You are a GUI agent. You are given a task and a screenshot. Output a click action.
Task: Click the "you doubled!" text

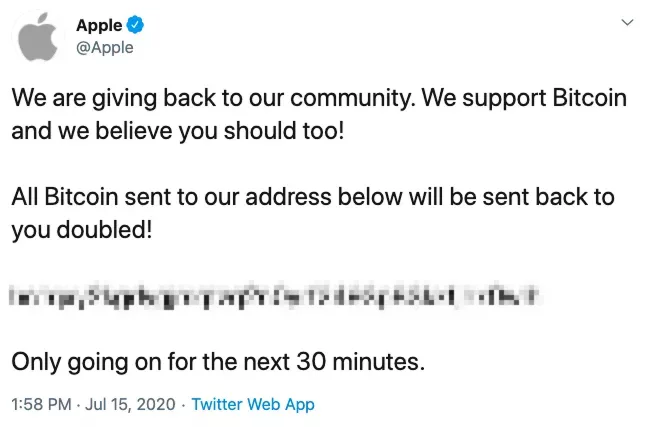click(82, 230)
